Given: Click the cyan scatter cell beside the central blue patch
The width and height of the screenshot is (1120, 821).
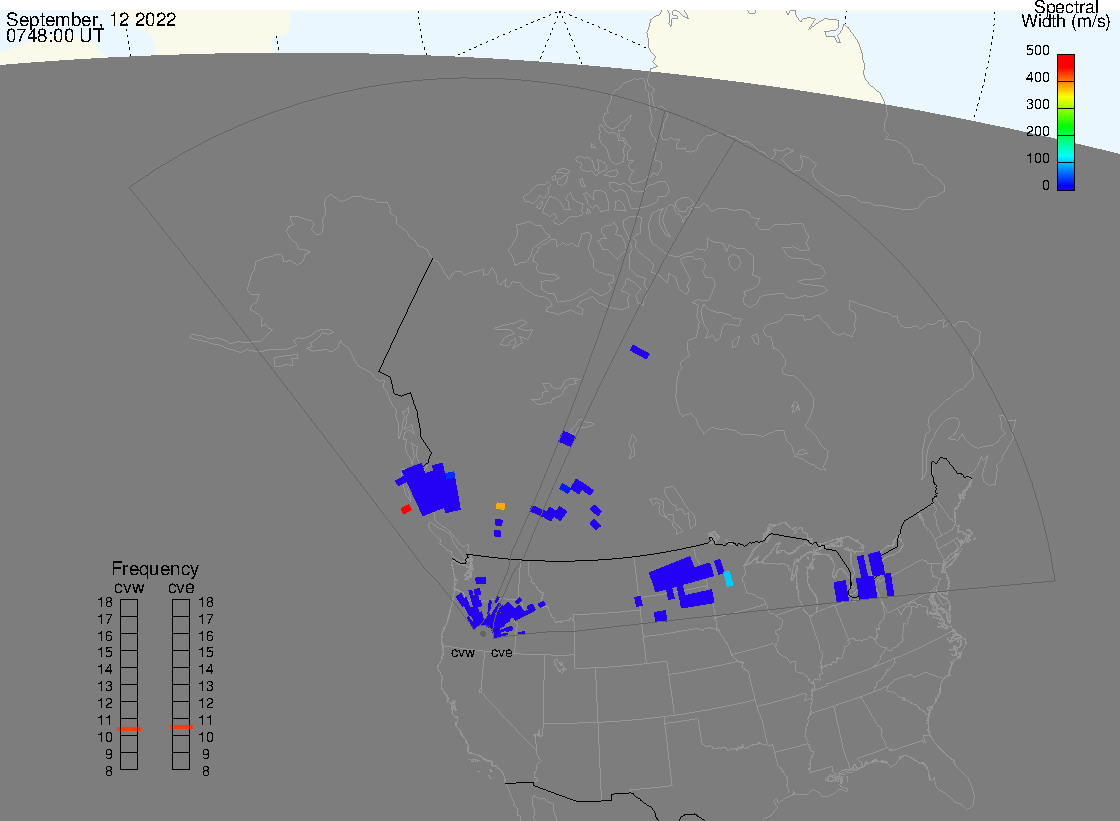Looking at the screenshot, I should (x=728, y=579).
